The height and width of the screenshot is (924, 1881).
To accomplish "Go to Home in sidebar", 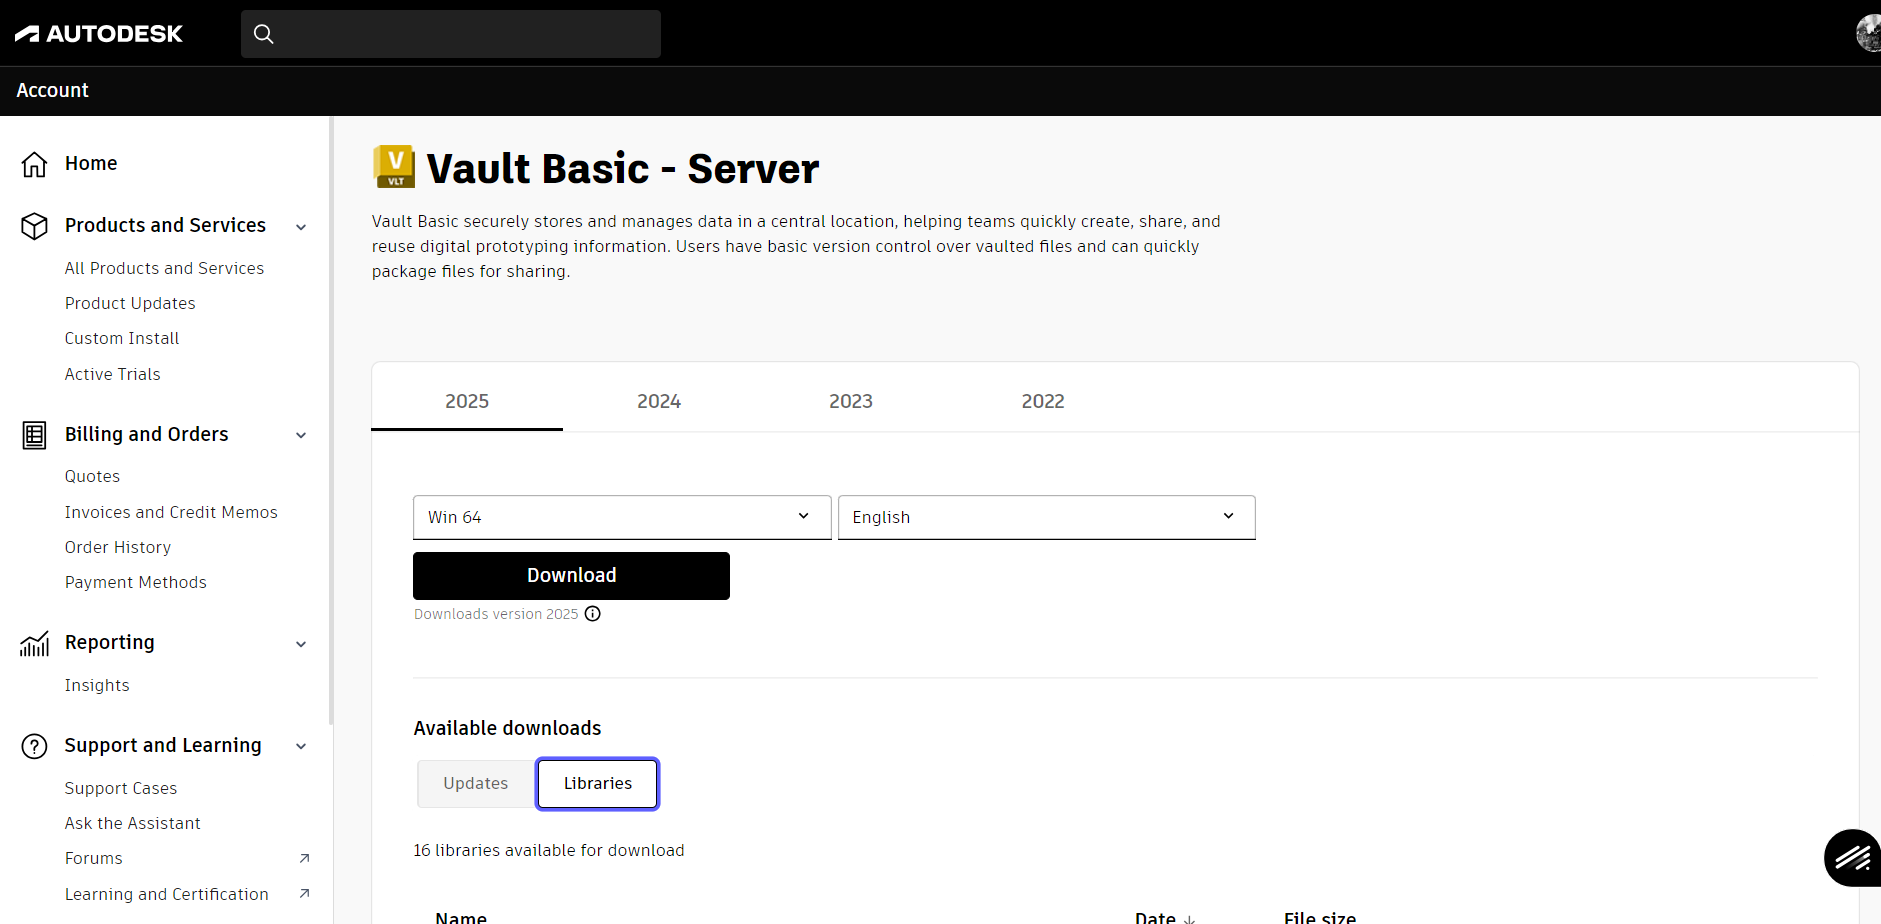I will [91, 164].
